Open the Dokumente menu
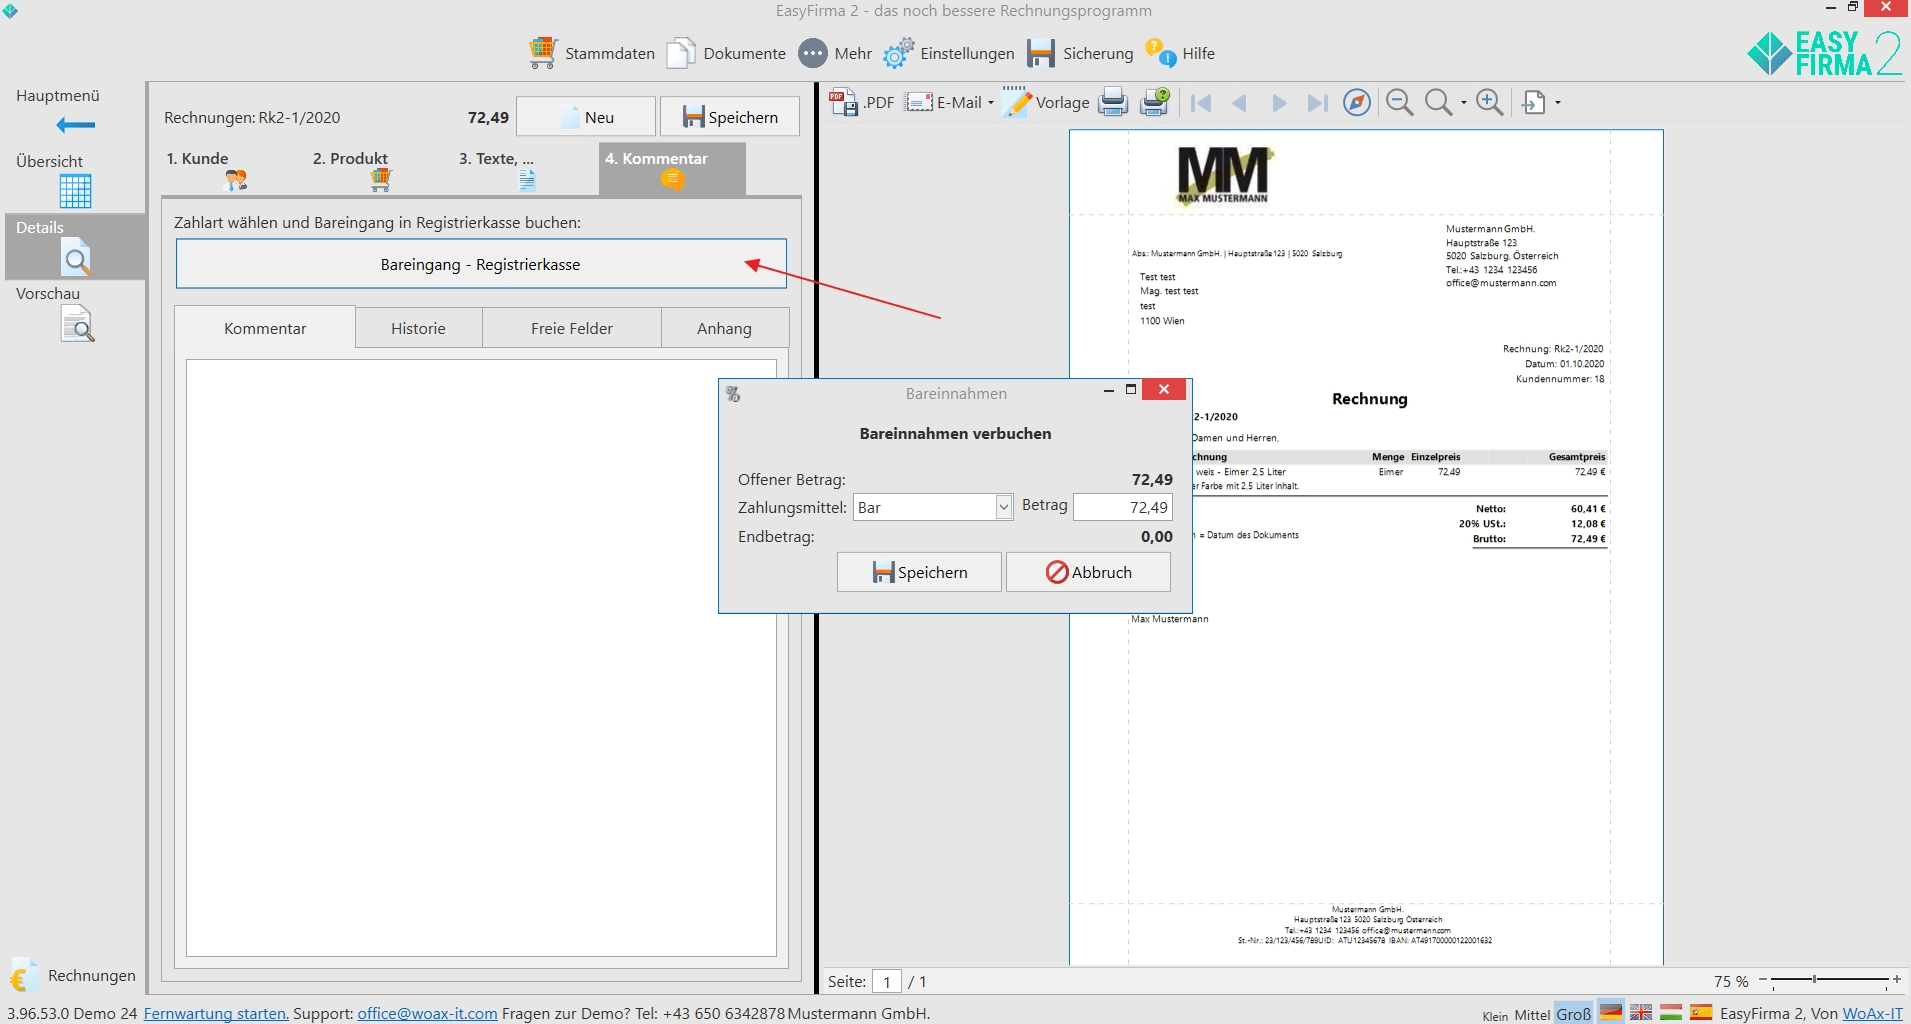1911x1024 pixels. [726, 54]
